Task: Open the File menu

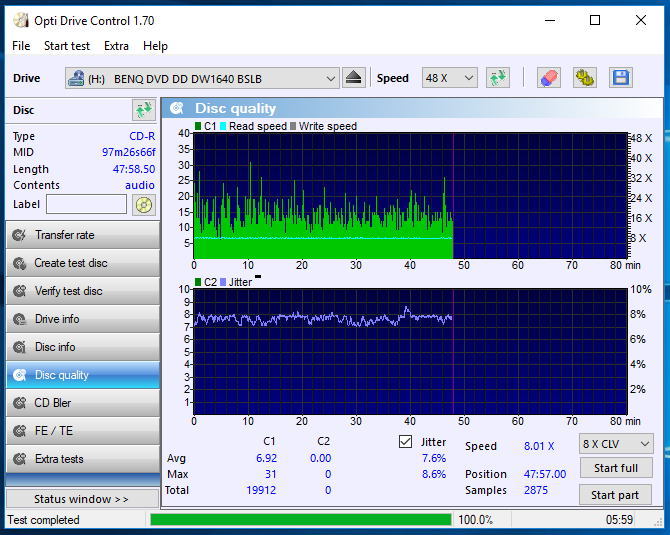Action: pos(21,46)
